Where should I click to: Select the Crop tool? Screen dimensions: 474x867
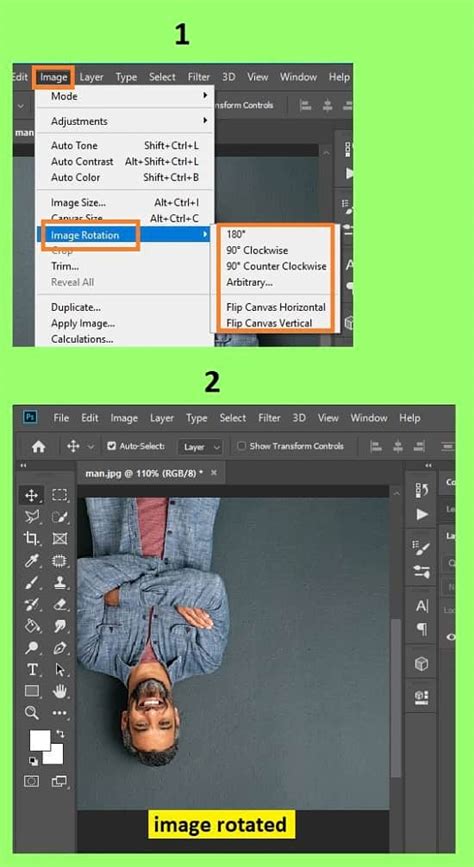pyautogui.click(x=32, y=539)
